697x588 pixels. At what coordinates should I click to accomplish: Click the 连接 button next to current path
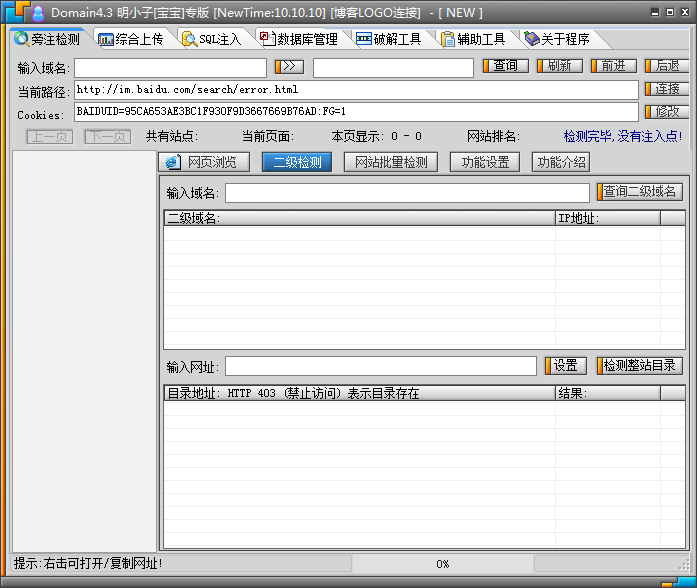(666, 89)
